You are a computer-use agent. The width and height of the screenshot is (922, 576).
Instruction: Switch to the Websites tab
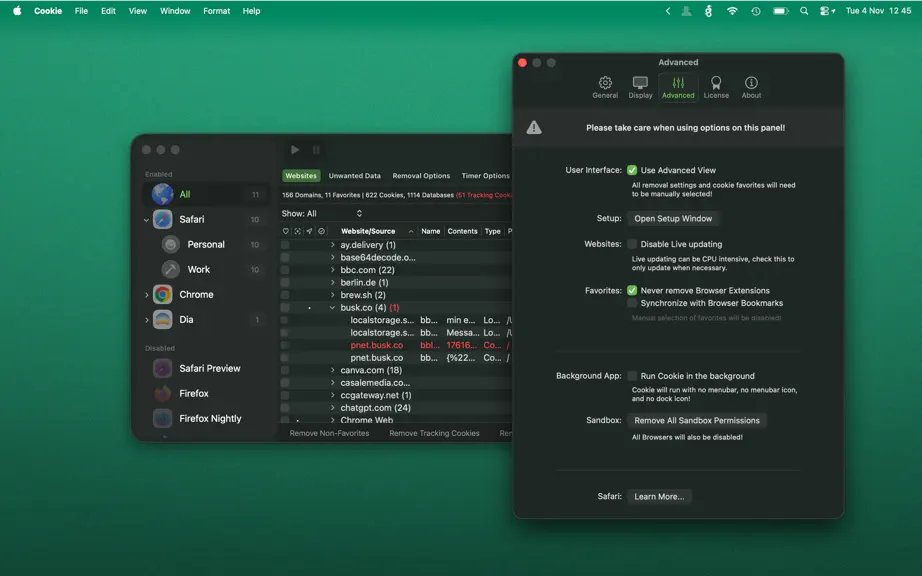[301, 176]
